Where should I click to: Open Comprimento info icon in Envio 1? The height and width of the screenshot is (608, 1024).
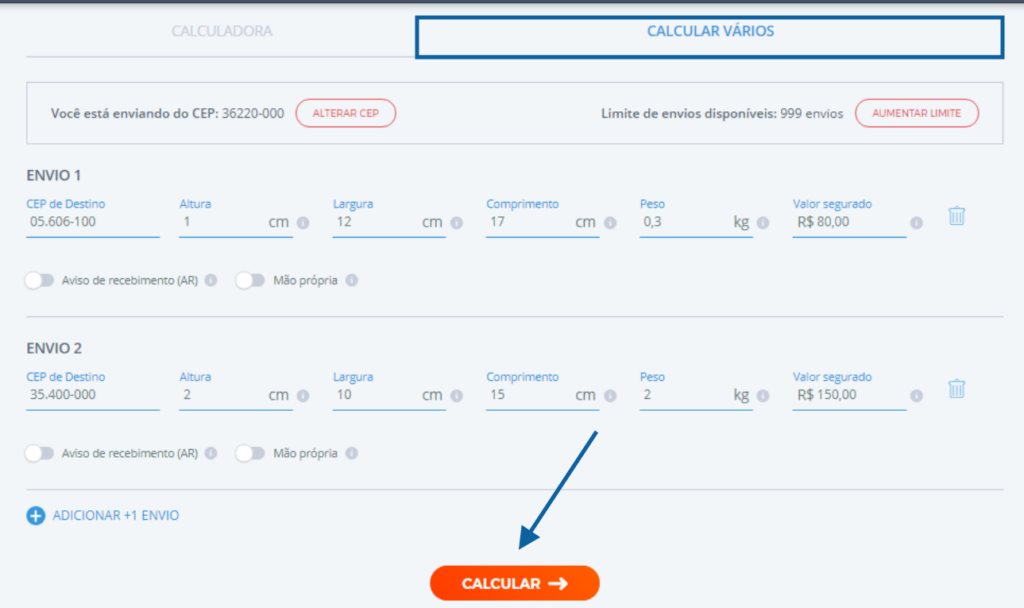tap(610, 223)
